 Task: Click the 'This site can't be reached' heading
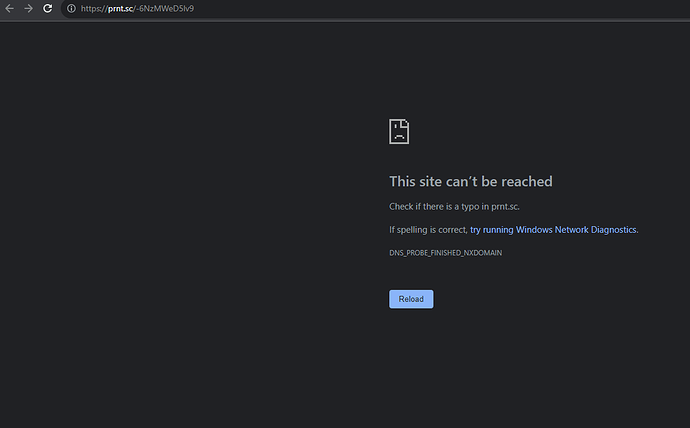click(470, 182)
